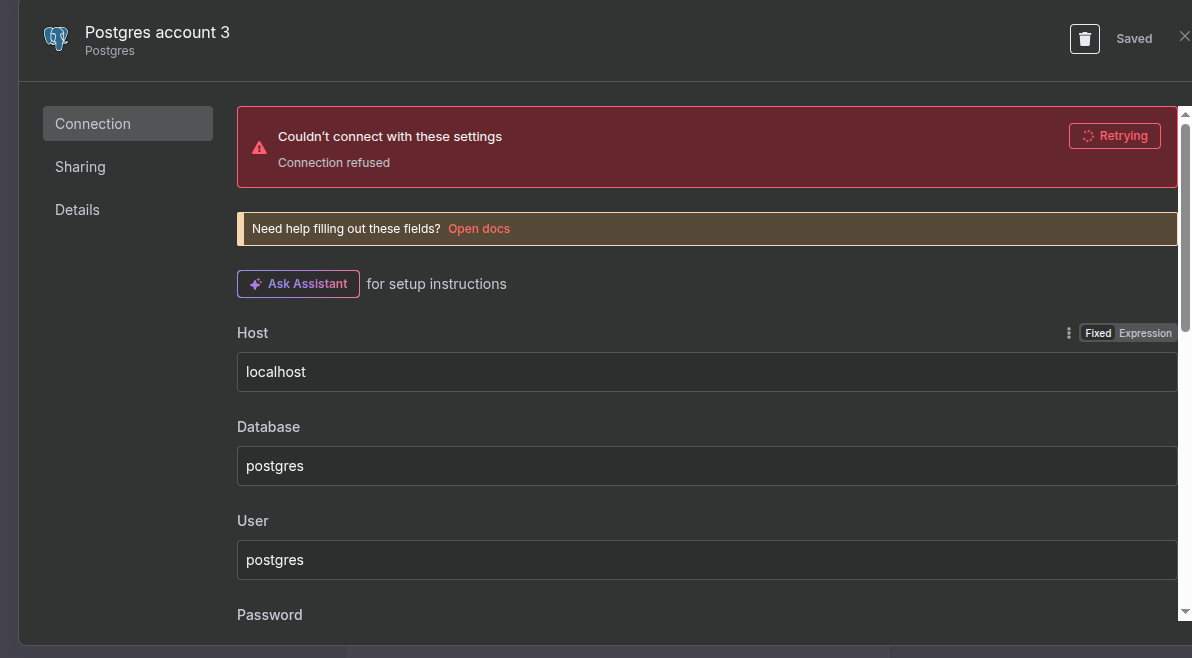
Task: Select Expression mode for Host field
Action: (1145, 333)
